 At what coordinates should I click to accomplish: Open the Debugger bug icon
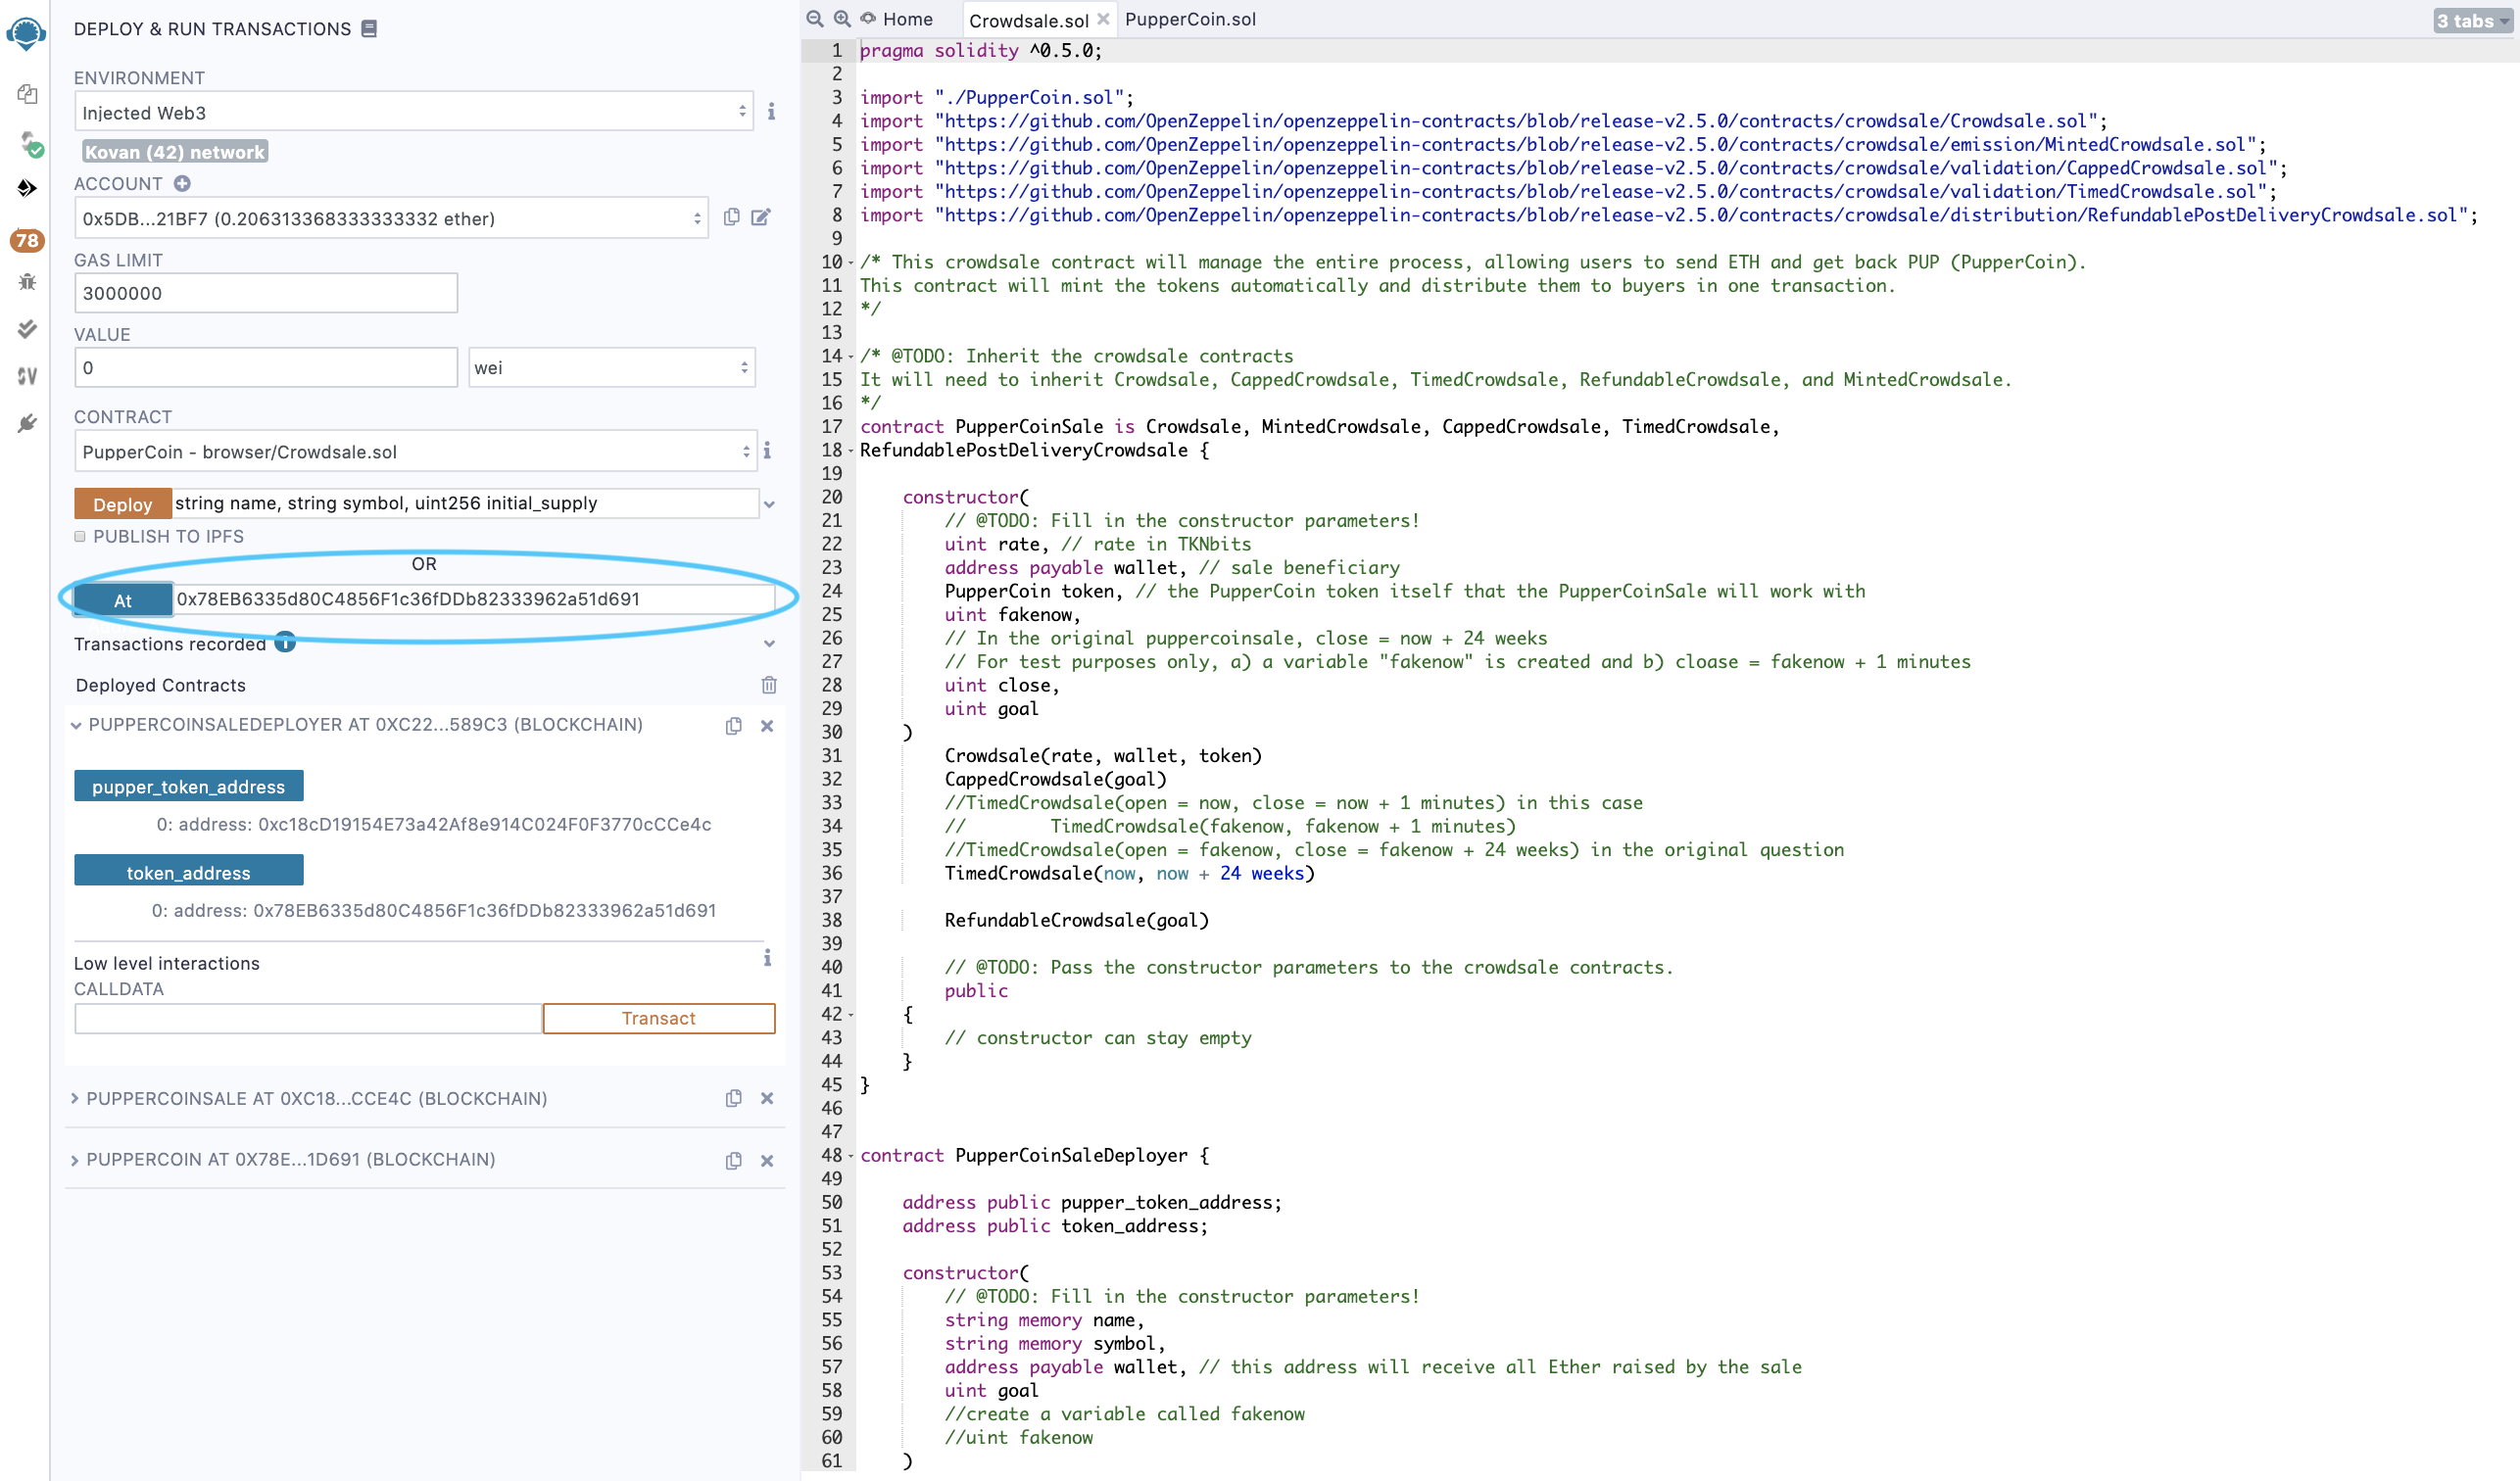coord(27,282)
